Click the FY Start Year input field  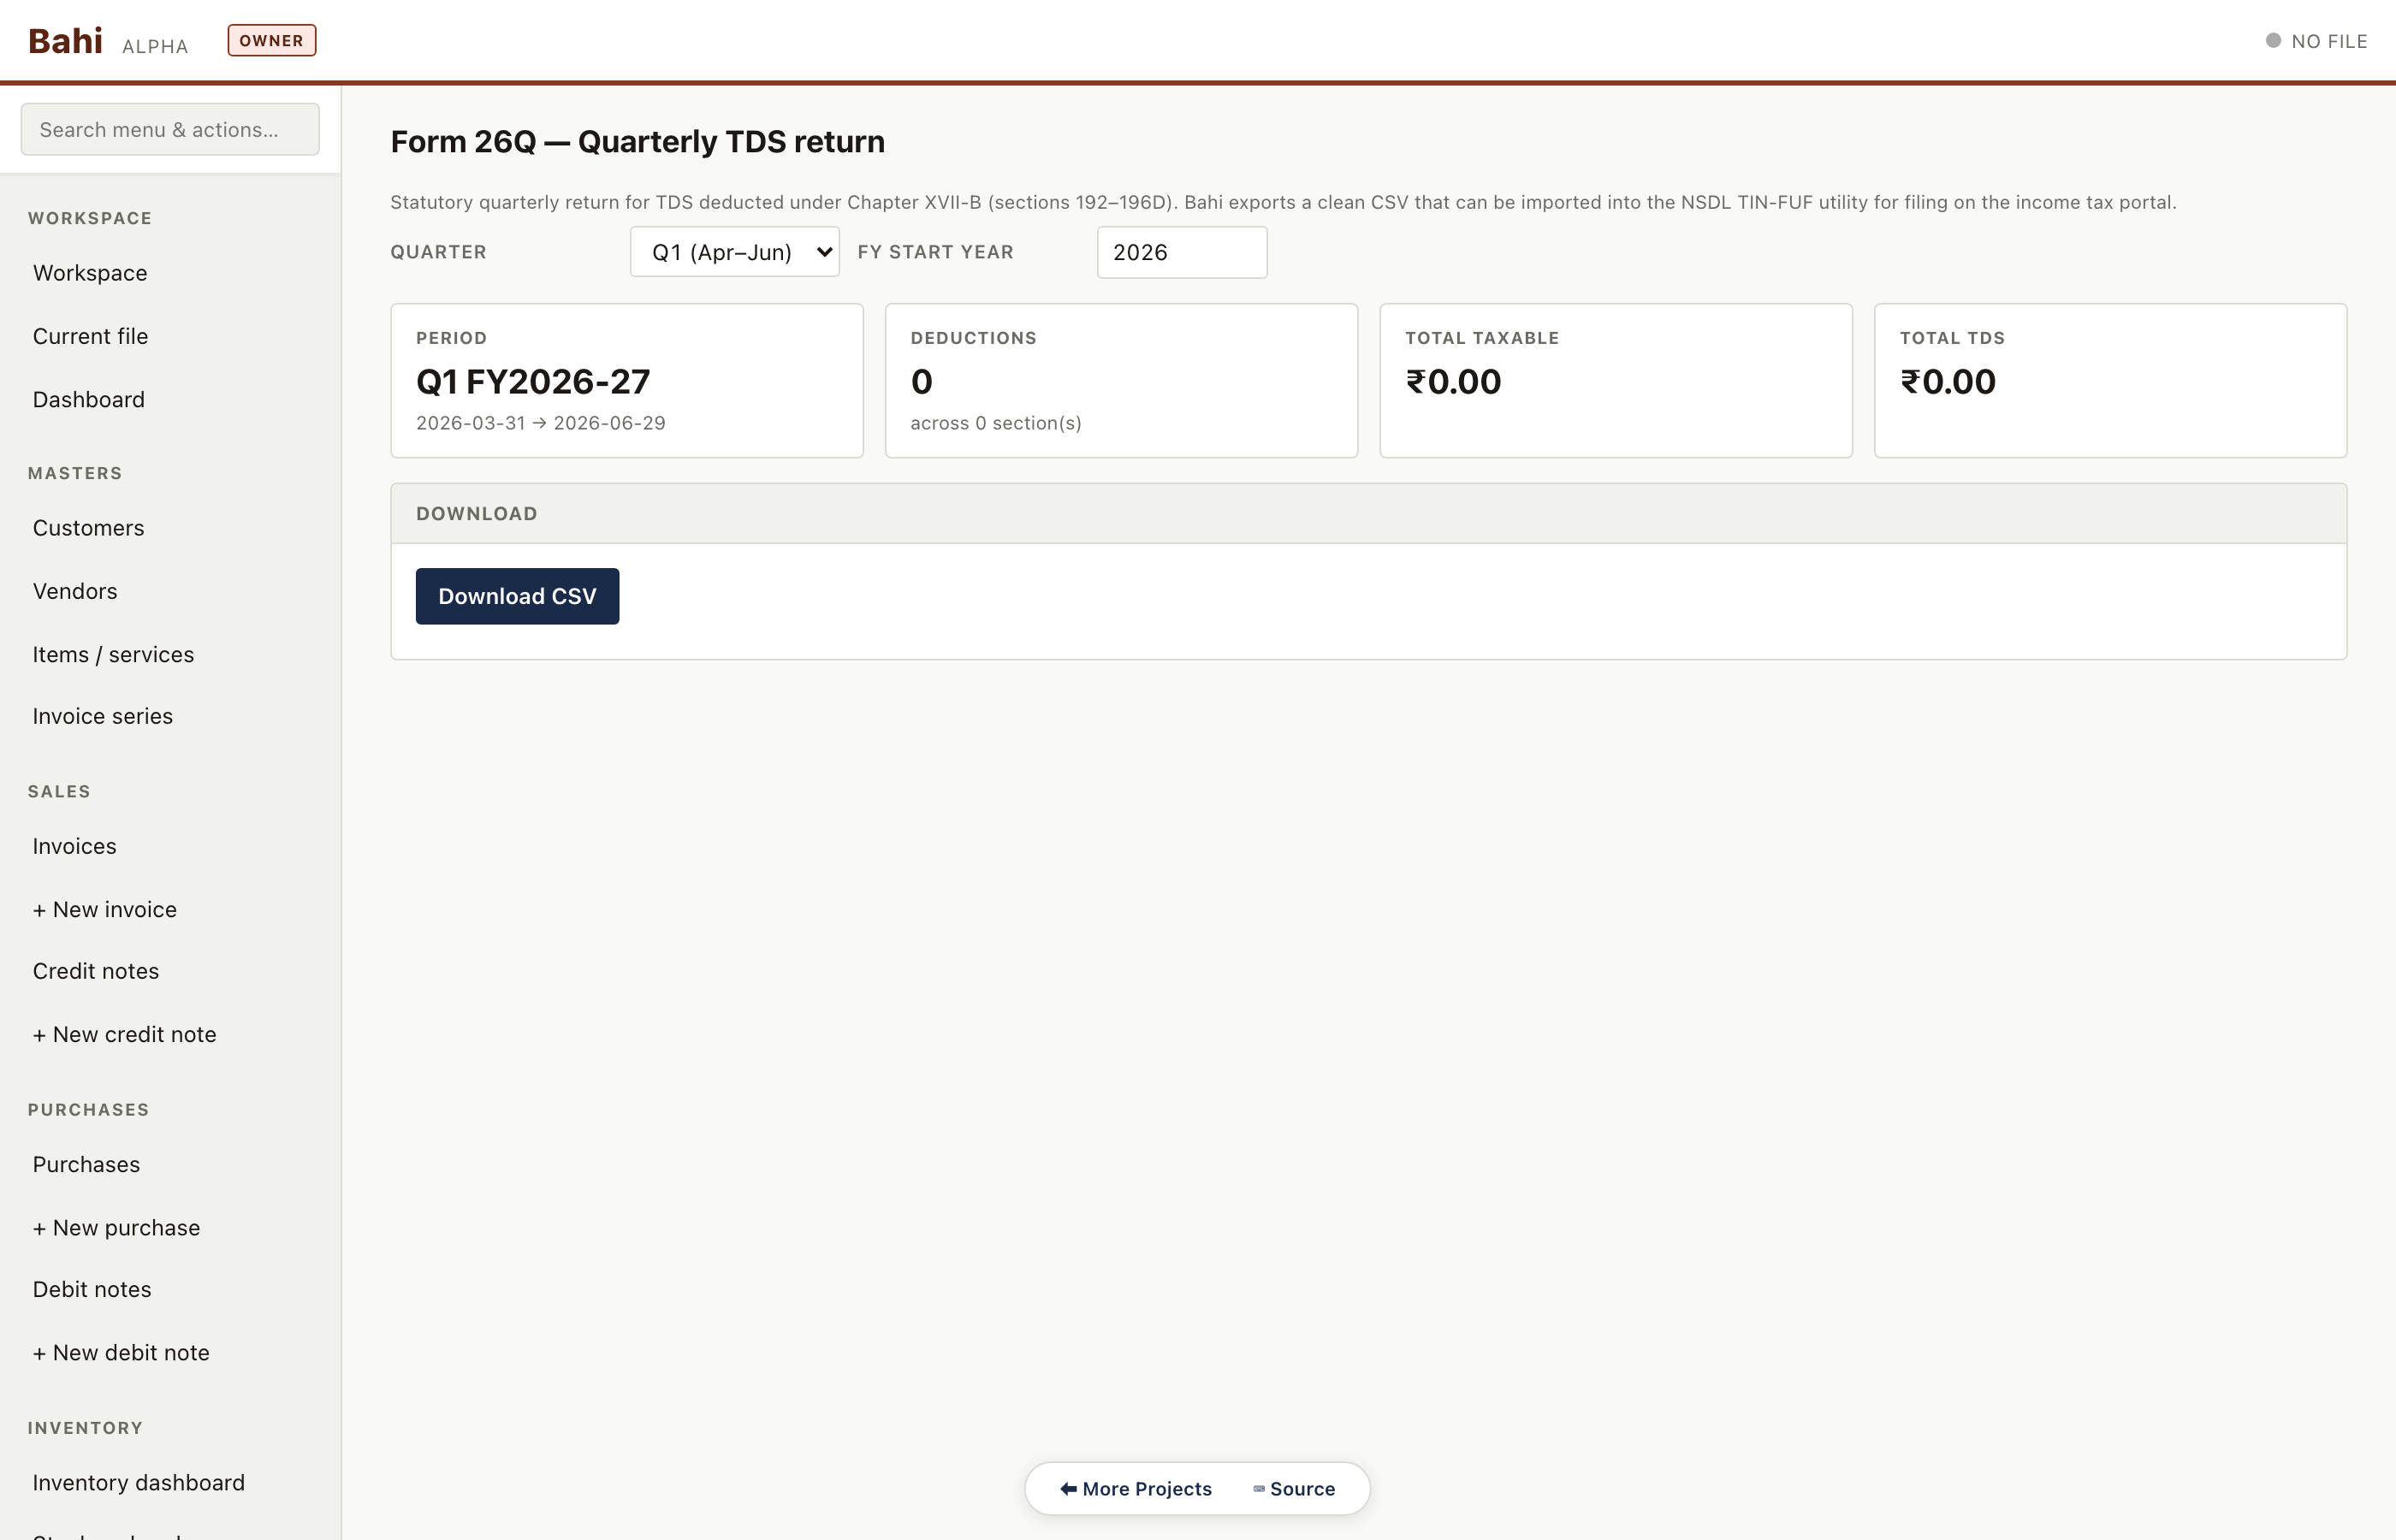1181,252
